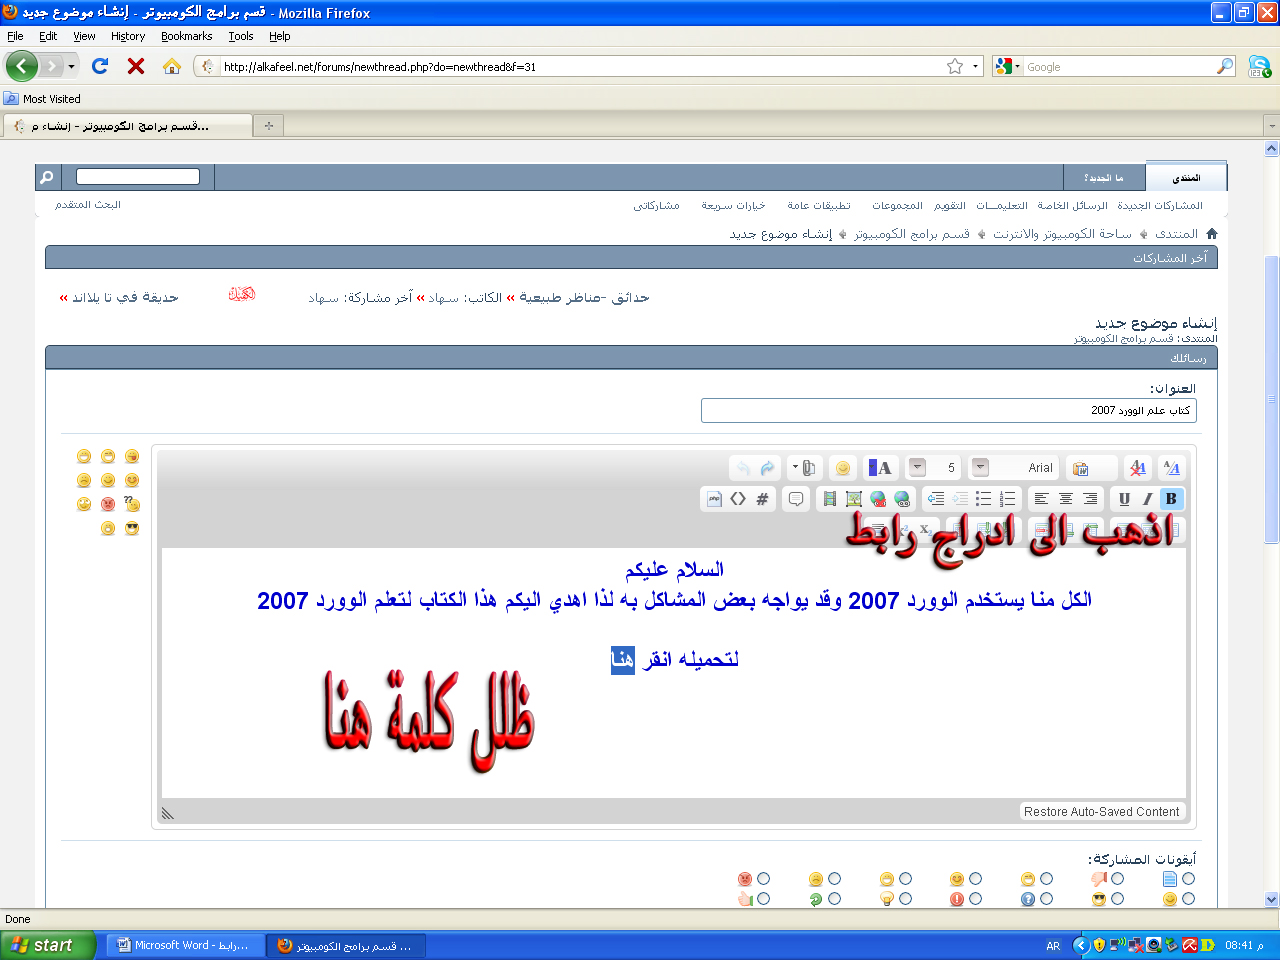Image resolution: width=1280 pixels, height=960 pixels.
Task: Choose the angry red face post icon
Action: pyautogui.click(x=763, y=879)
